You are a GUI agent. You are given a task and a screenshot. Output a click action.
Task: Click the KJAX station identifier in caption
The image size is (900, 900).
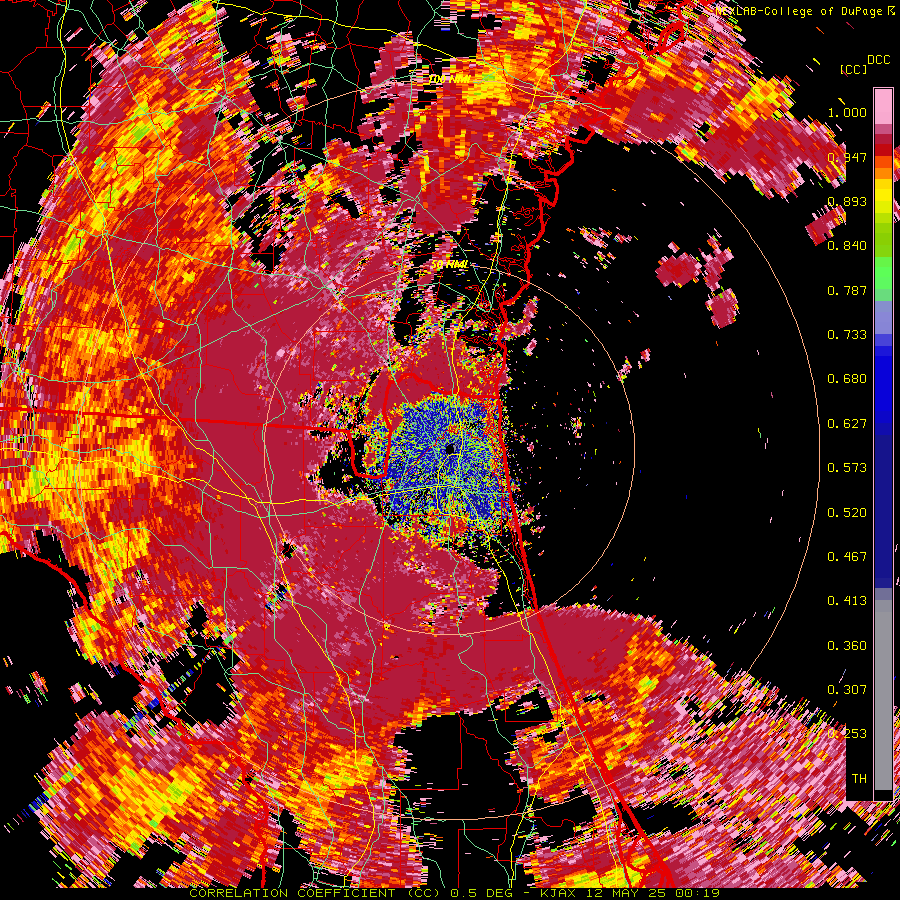[560, 893]
